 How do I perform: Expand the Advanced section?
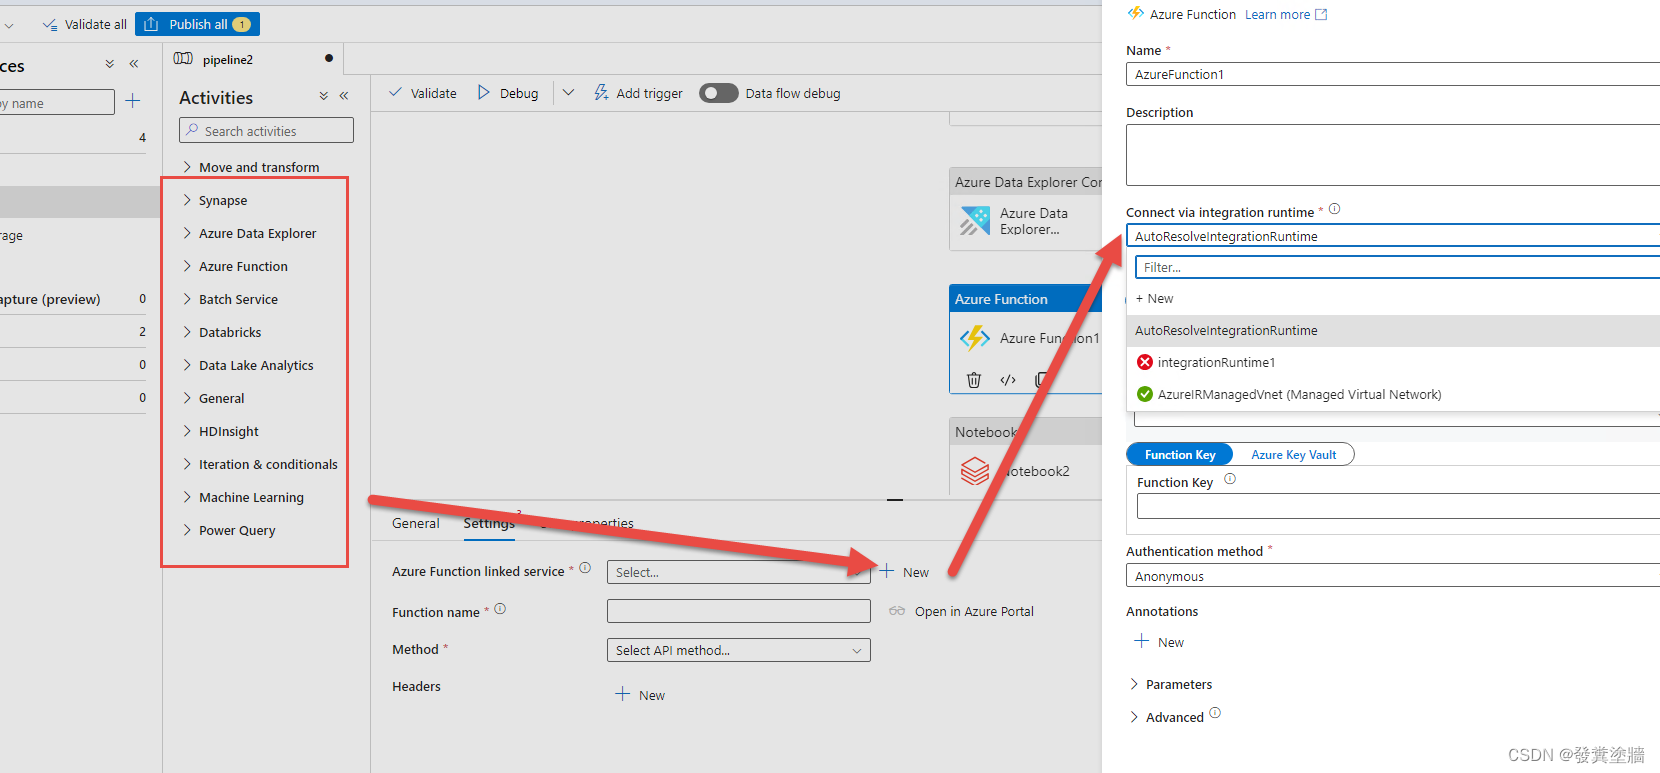coord(1166,717)
